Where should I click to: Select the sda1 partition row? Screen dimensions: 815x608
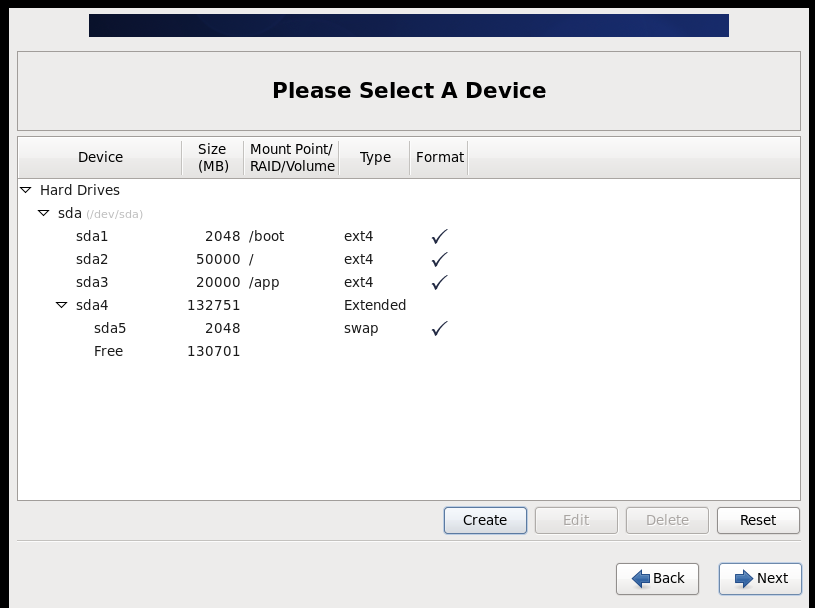click(409, 236)
